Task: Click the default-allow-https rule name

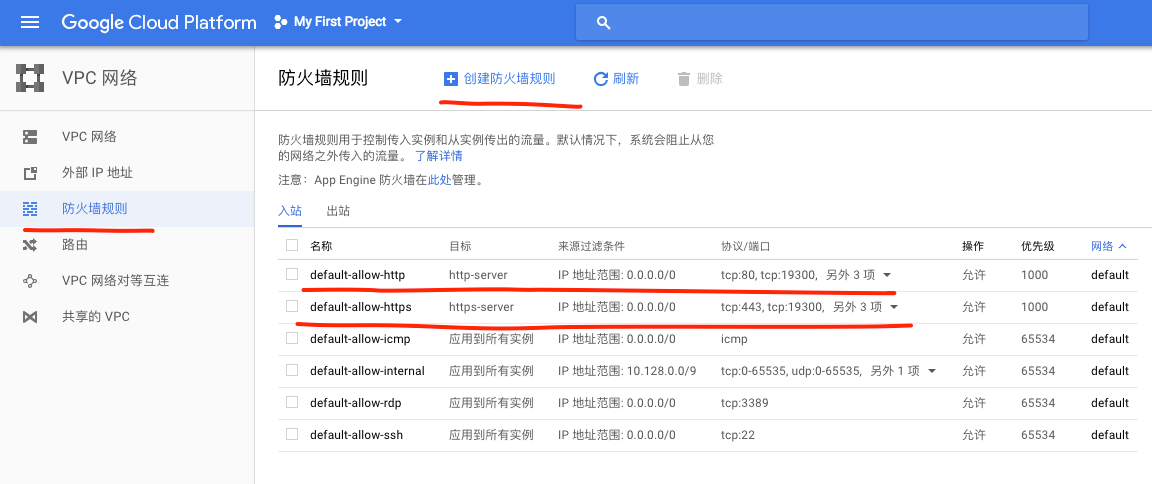Action: 361,306
